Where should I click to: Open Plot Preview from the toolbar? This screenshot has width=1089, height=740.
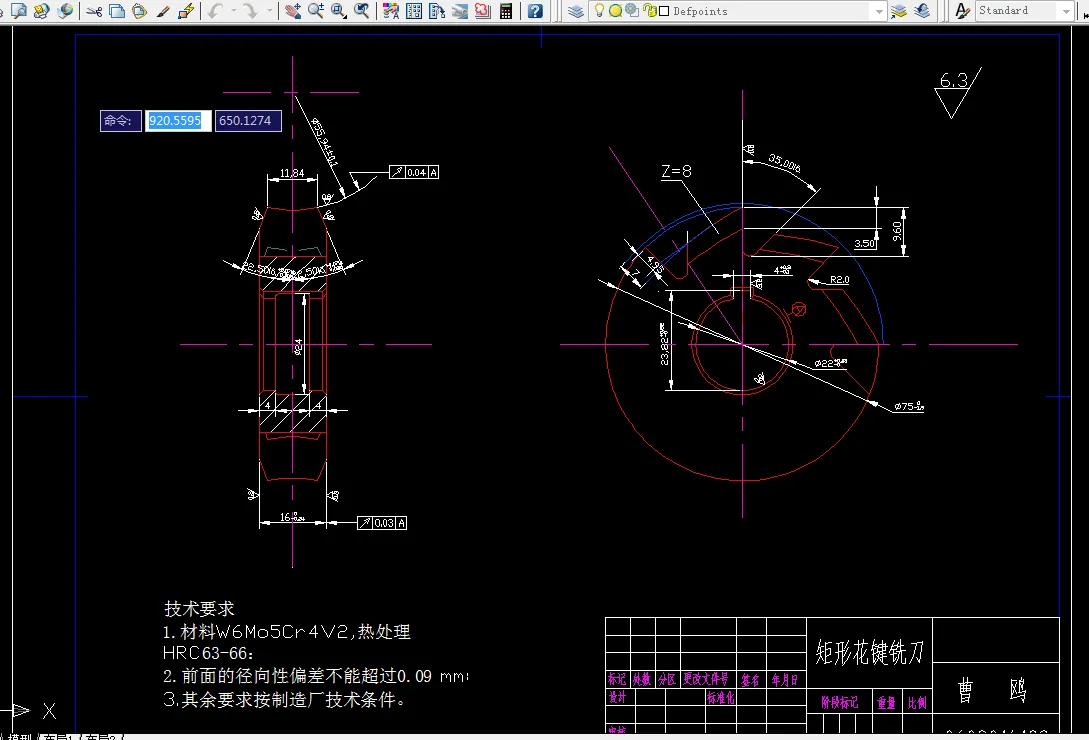coord(19,10)
